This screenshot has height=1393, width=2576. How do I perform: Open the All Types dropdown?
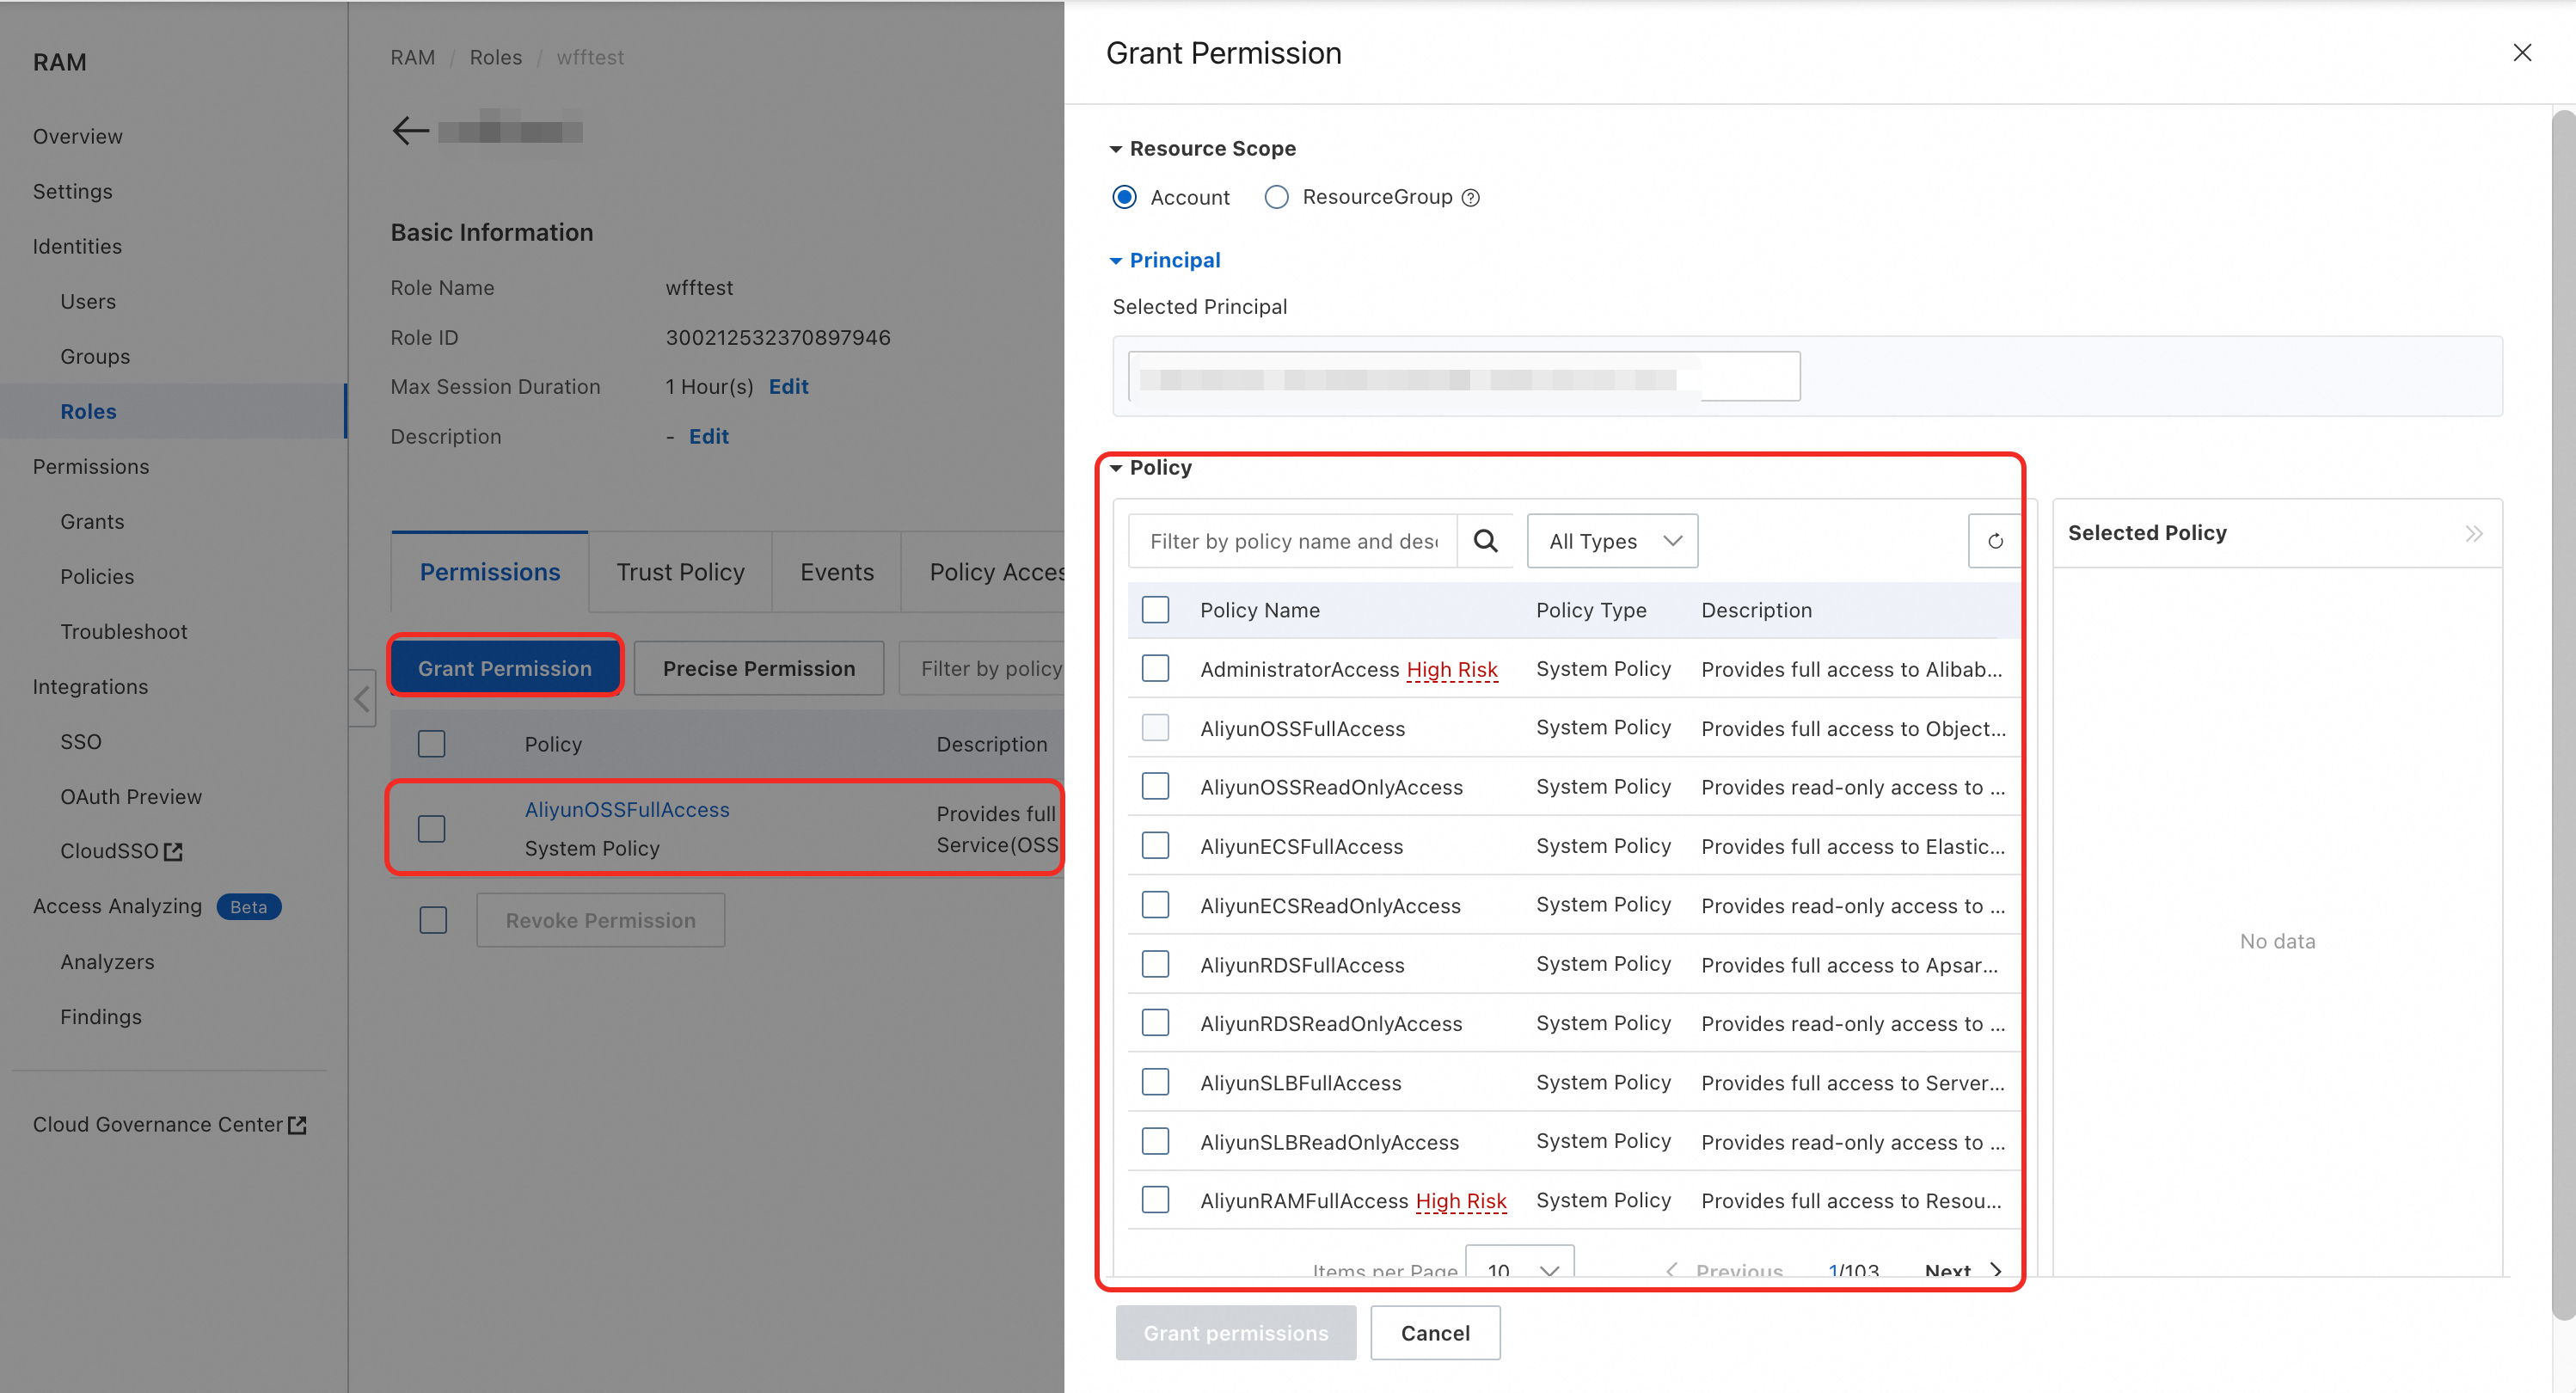[x=1611, y=541]
